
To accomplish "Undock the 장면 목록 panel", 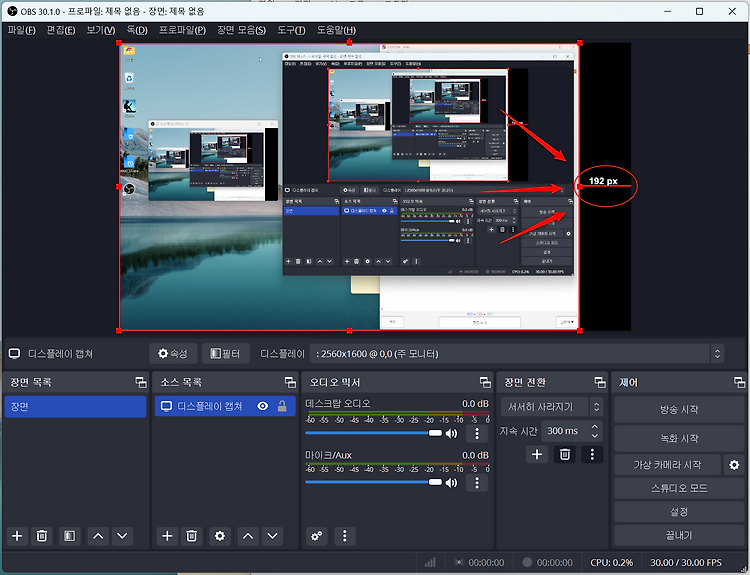I will click(141, 382).
